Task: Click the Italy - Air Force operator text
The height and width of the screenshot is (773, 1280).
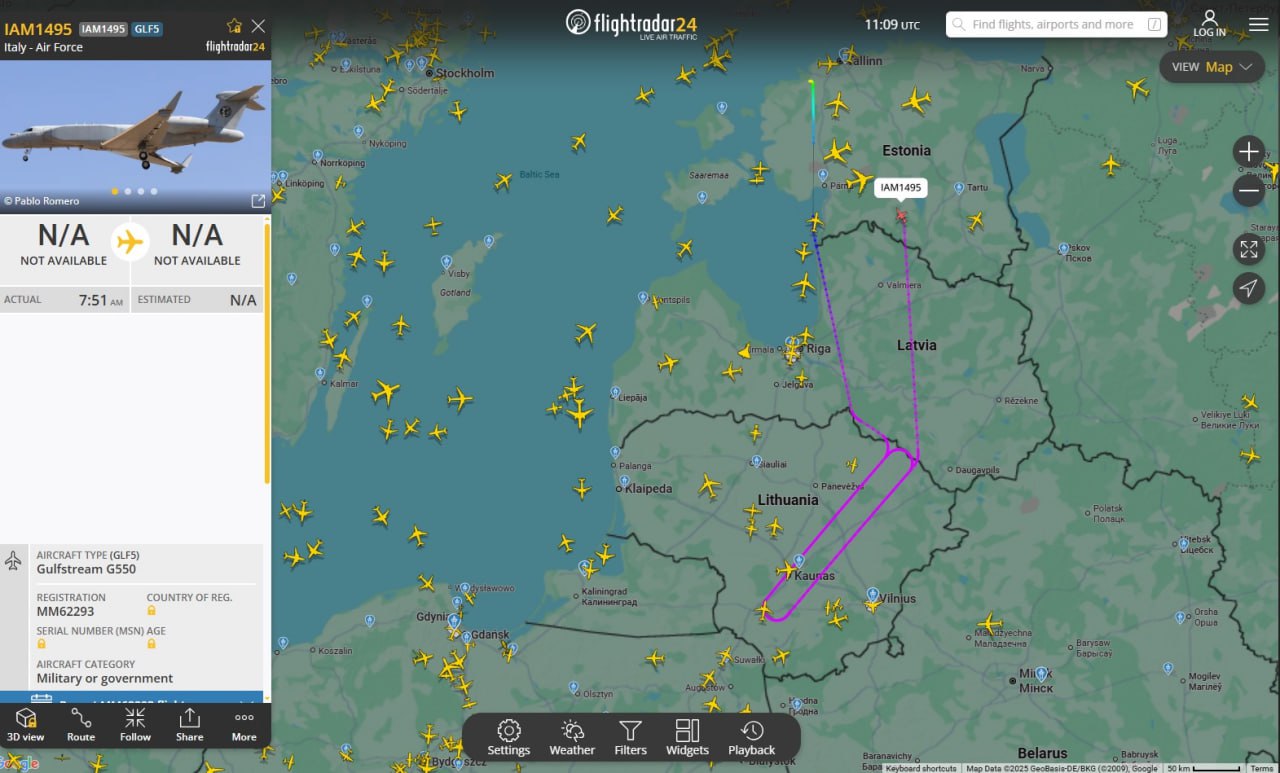Action: tap(43, 47)
